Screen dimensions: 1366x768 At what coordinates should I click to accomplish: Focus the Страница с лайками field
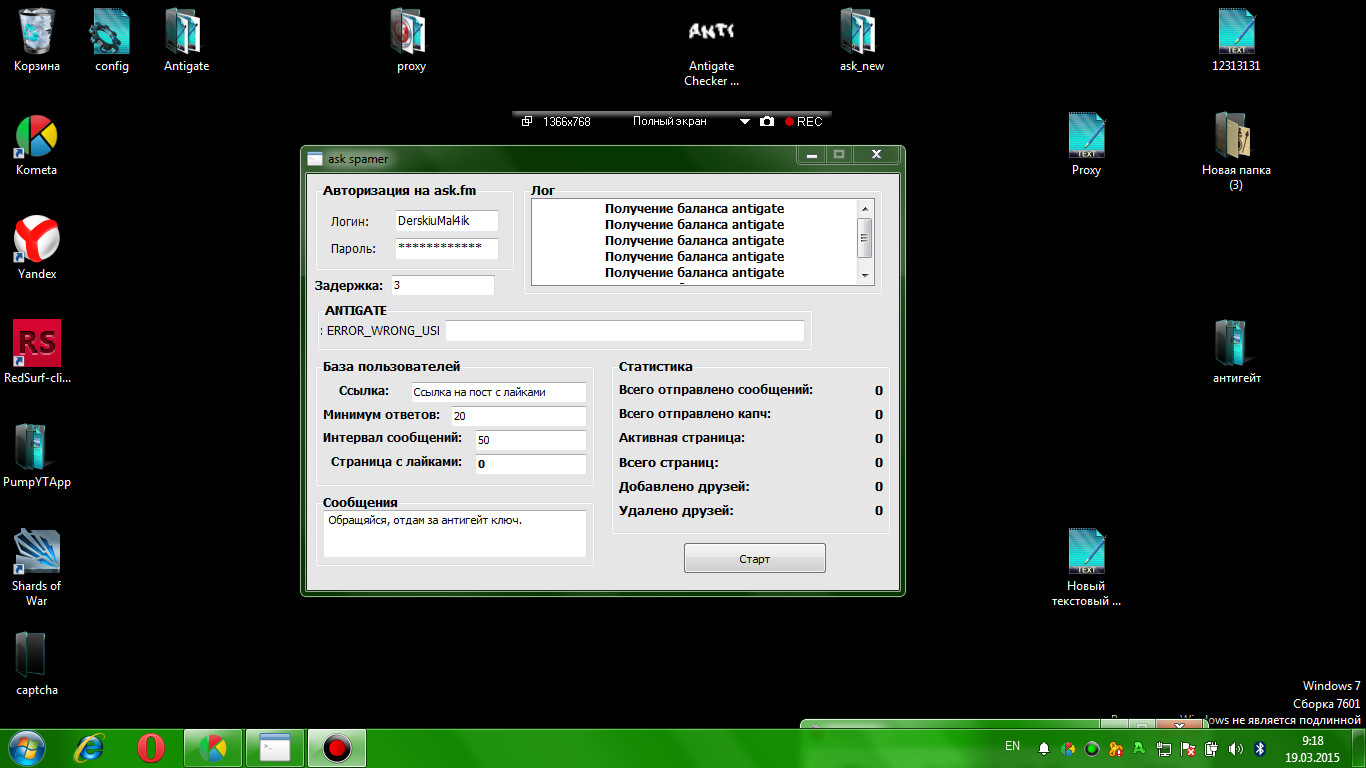click(x=529, y=464)
